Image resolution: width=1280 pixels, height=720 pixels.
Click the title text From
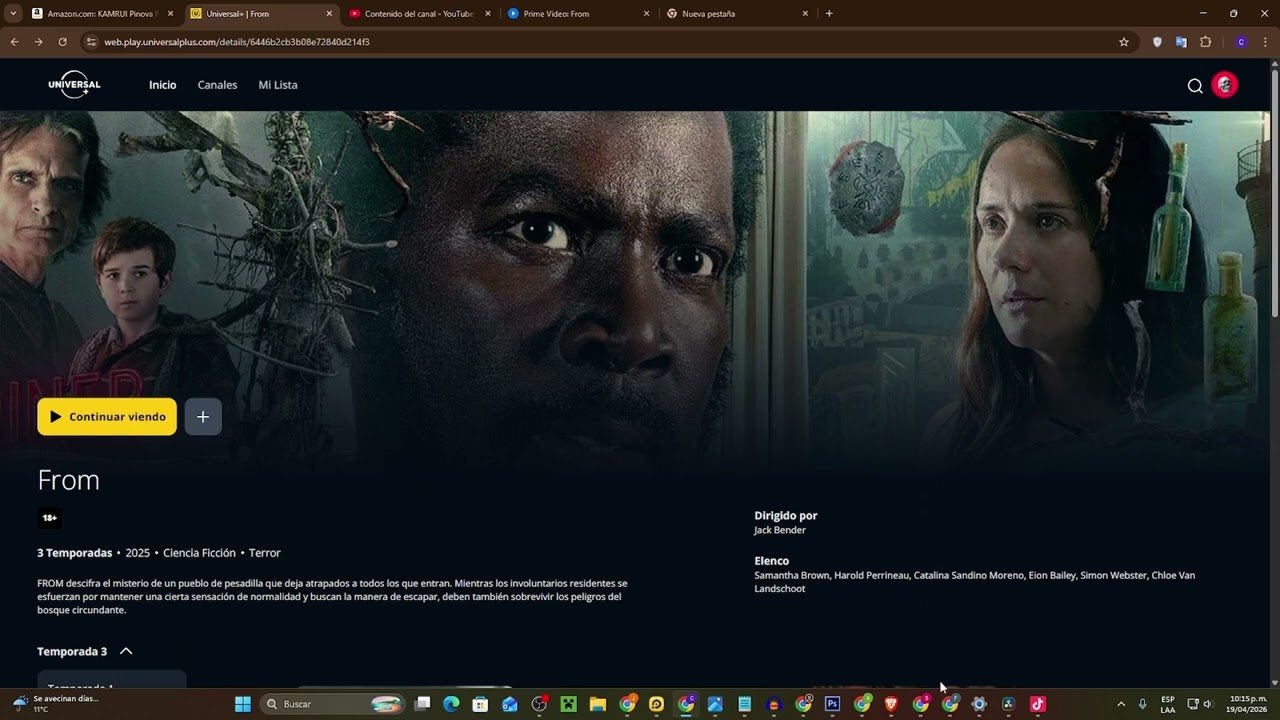[x=69, y=480]
